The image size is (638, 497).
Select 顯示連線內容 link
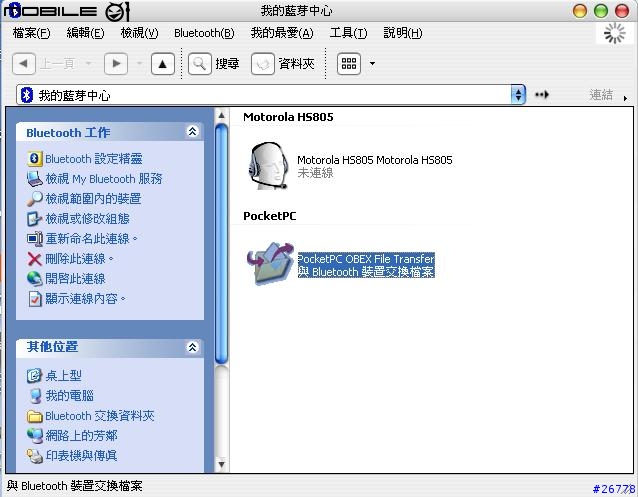(85, 298)
